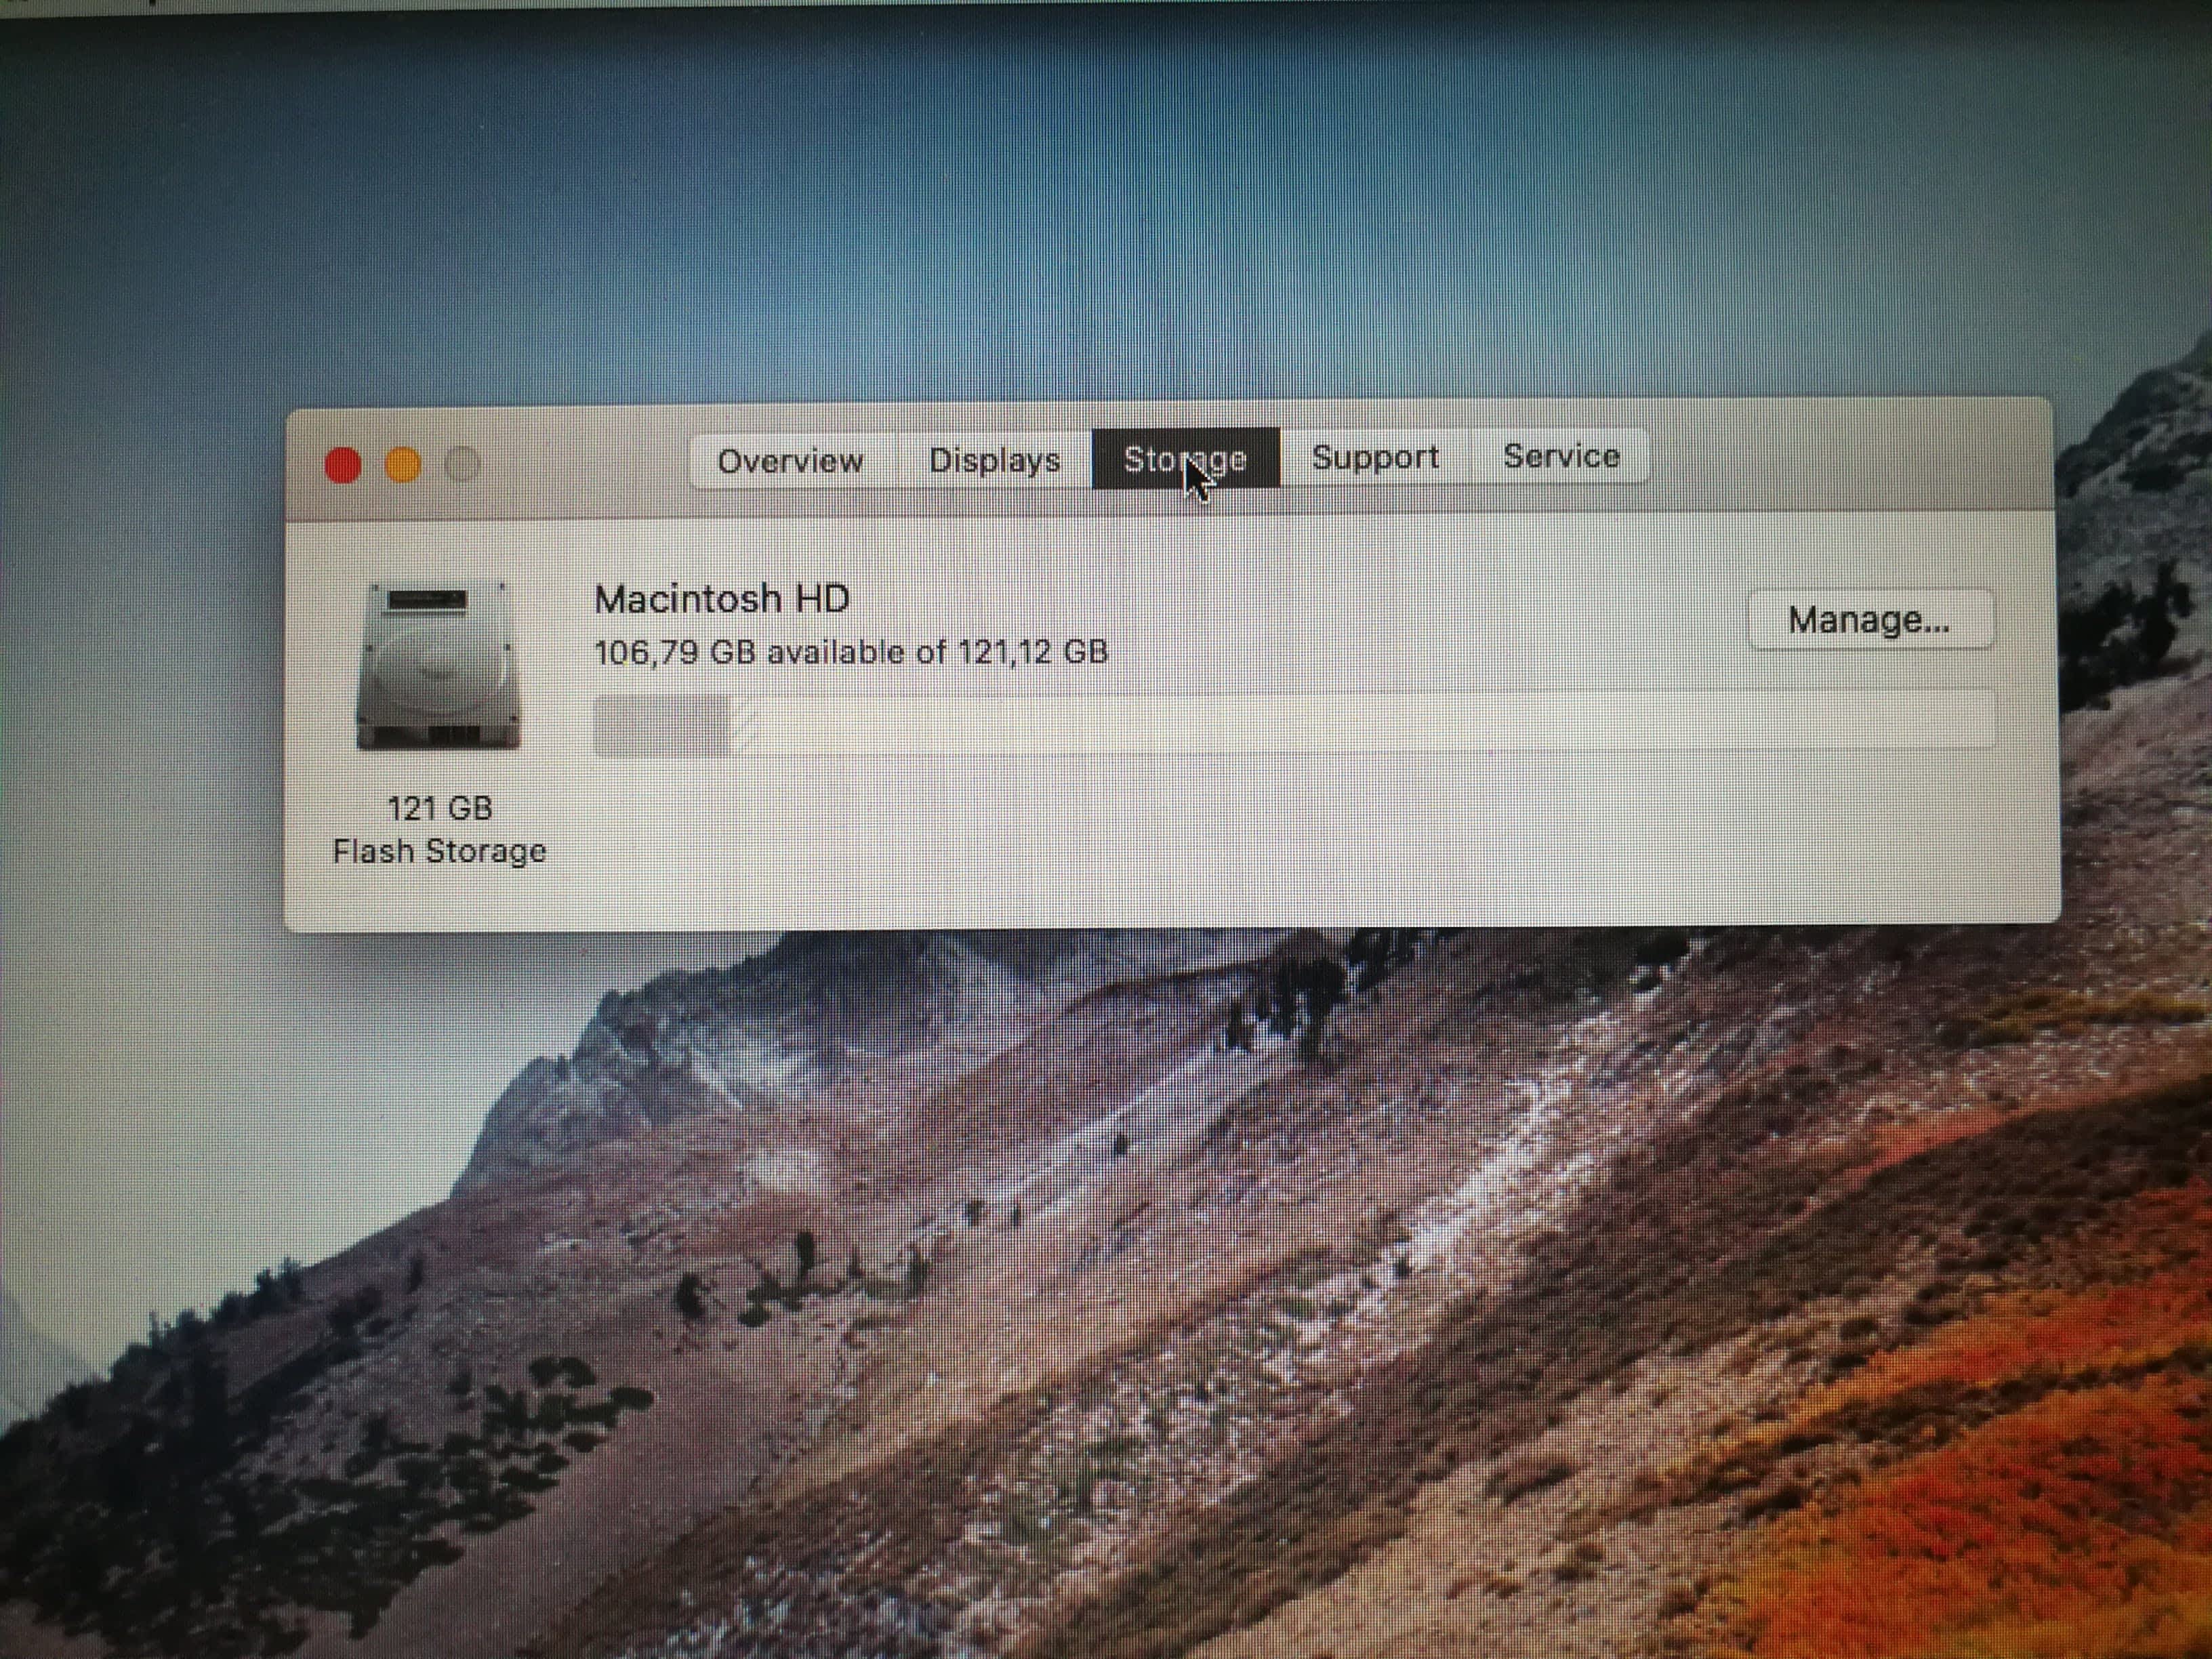Click the 106,79 GB available text
Viewport: 2212px width, 1659px height.
(x=851, y=652)
